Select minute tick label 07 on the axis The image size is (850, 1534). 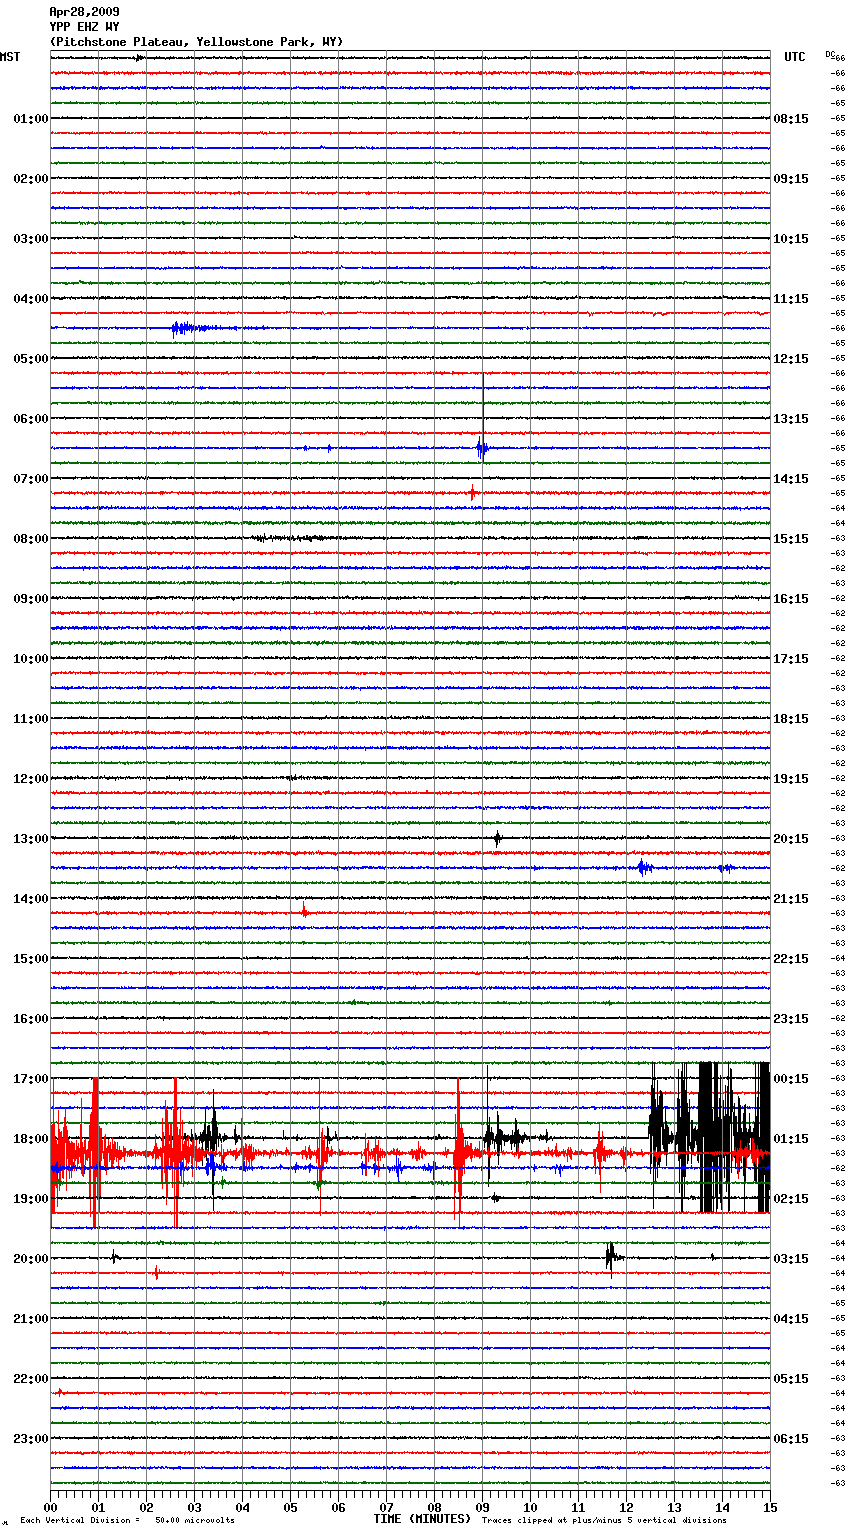(x=386, y=1507)
